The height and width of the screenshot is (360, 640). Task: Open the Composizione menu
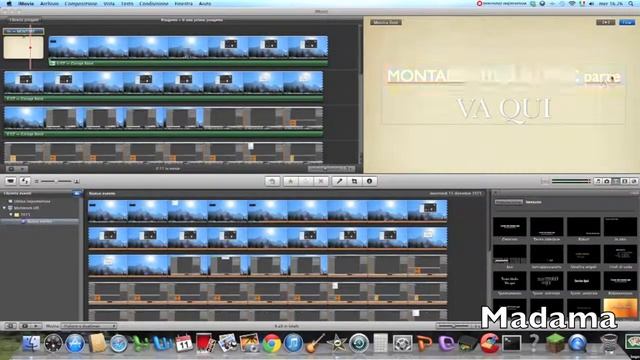tap(81, 3)
